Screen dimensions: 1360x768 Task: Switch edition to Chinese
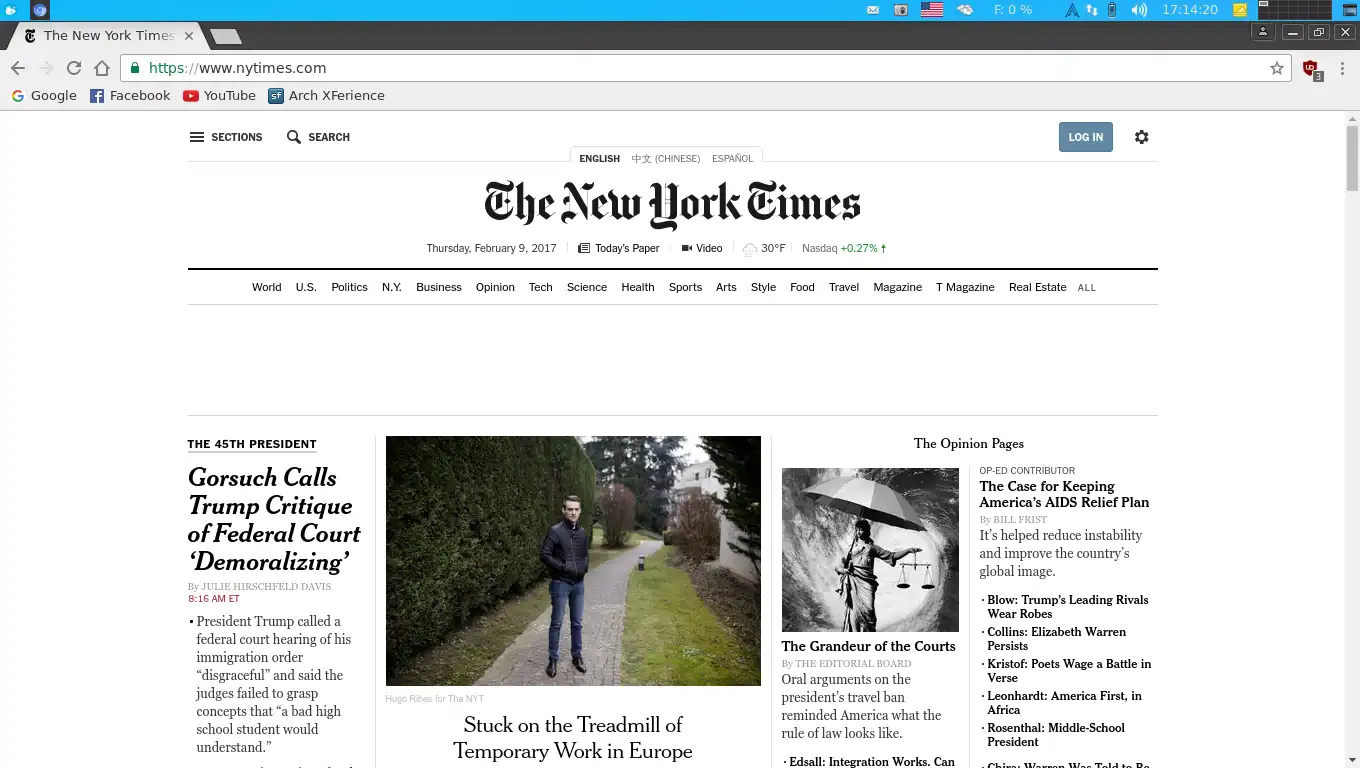[665, 159]
